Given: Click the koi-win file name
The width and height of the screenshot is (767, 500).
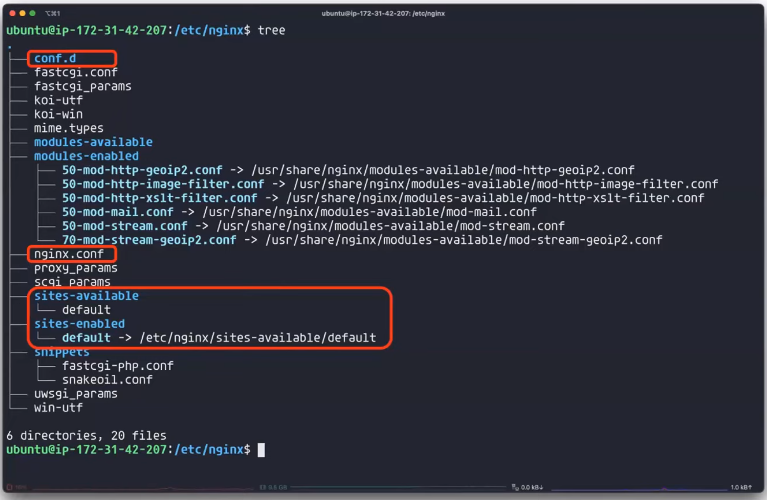Looking at the screenshot, I should [x=58, y=114].
